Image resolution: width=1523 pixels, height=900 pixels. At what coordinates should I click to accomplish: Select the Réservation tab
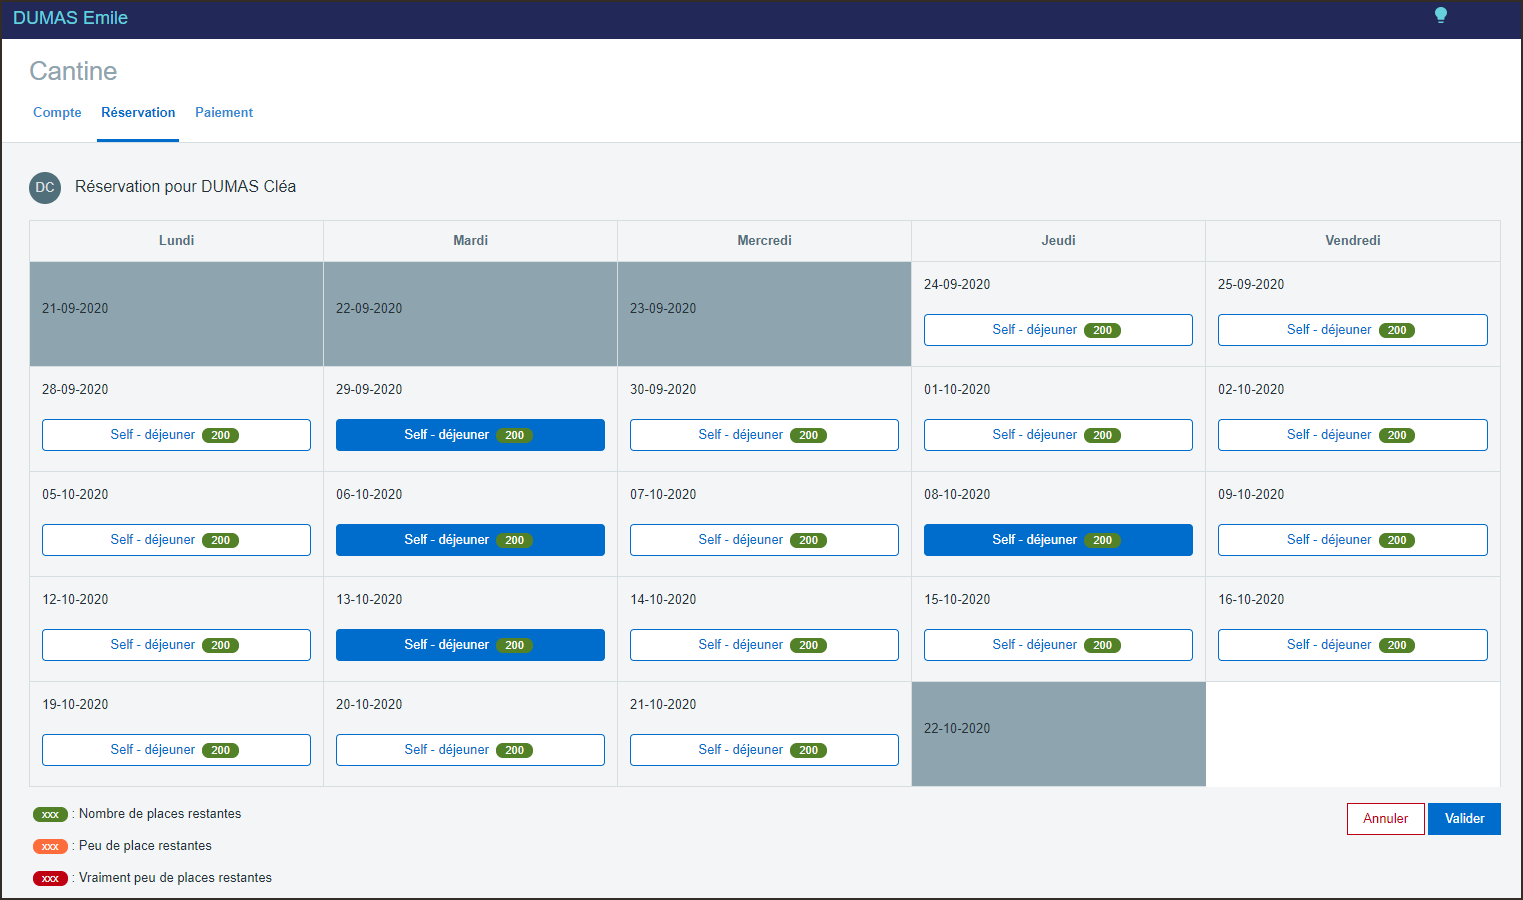pyautogui.click(x=138, y=113)
